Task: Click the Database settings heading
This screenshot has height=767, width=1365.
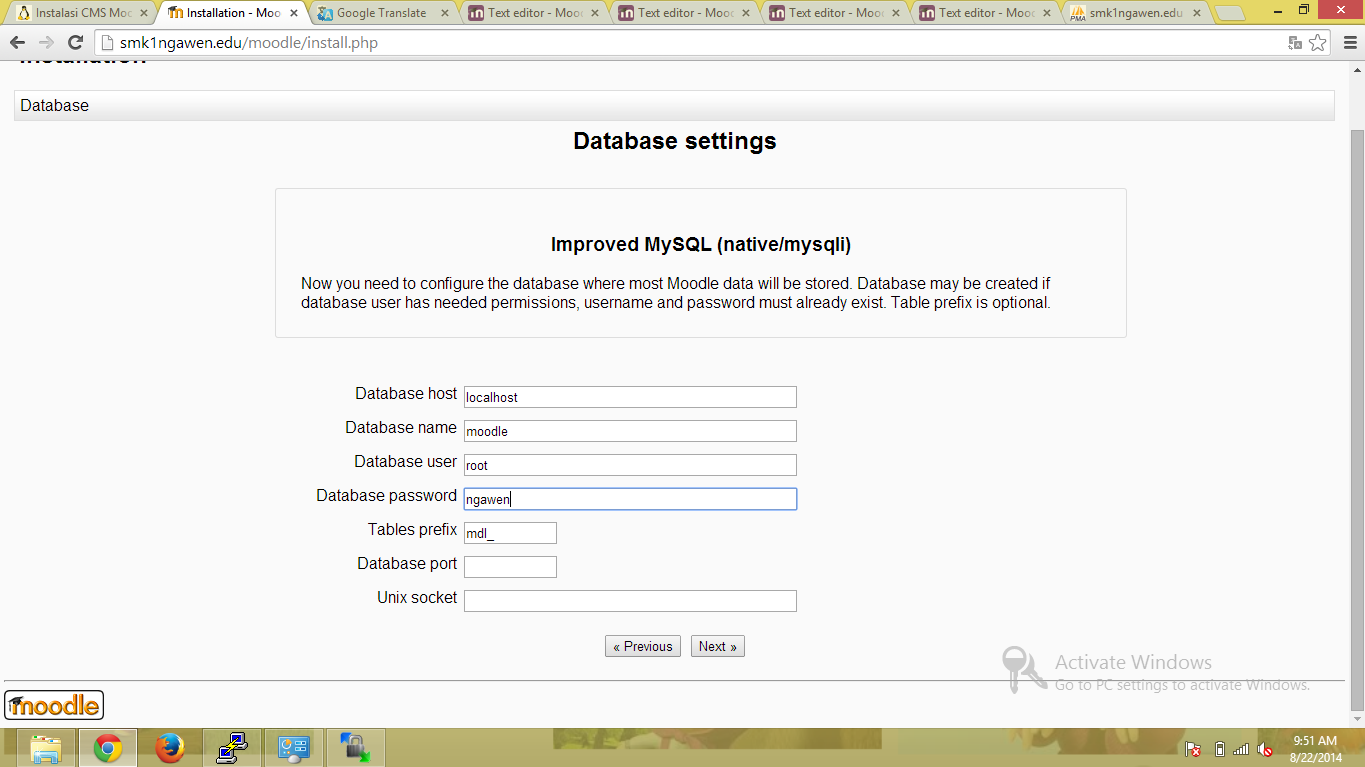Action: tap(675, 141)
